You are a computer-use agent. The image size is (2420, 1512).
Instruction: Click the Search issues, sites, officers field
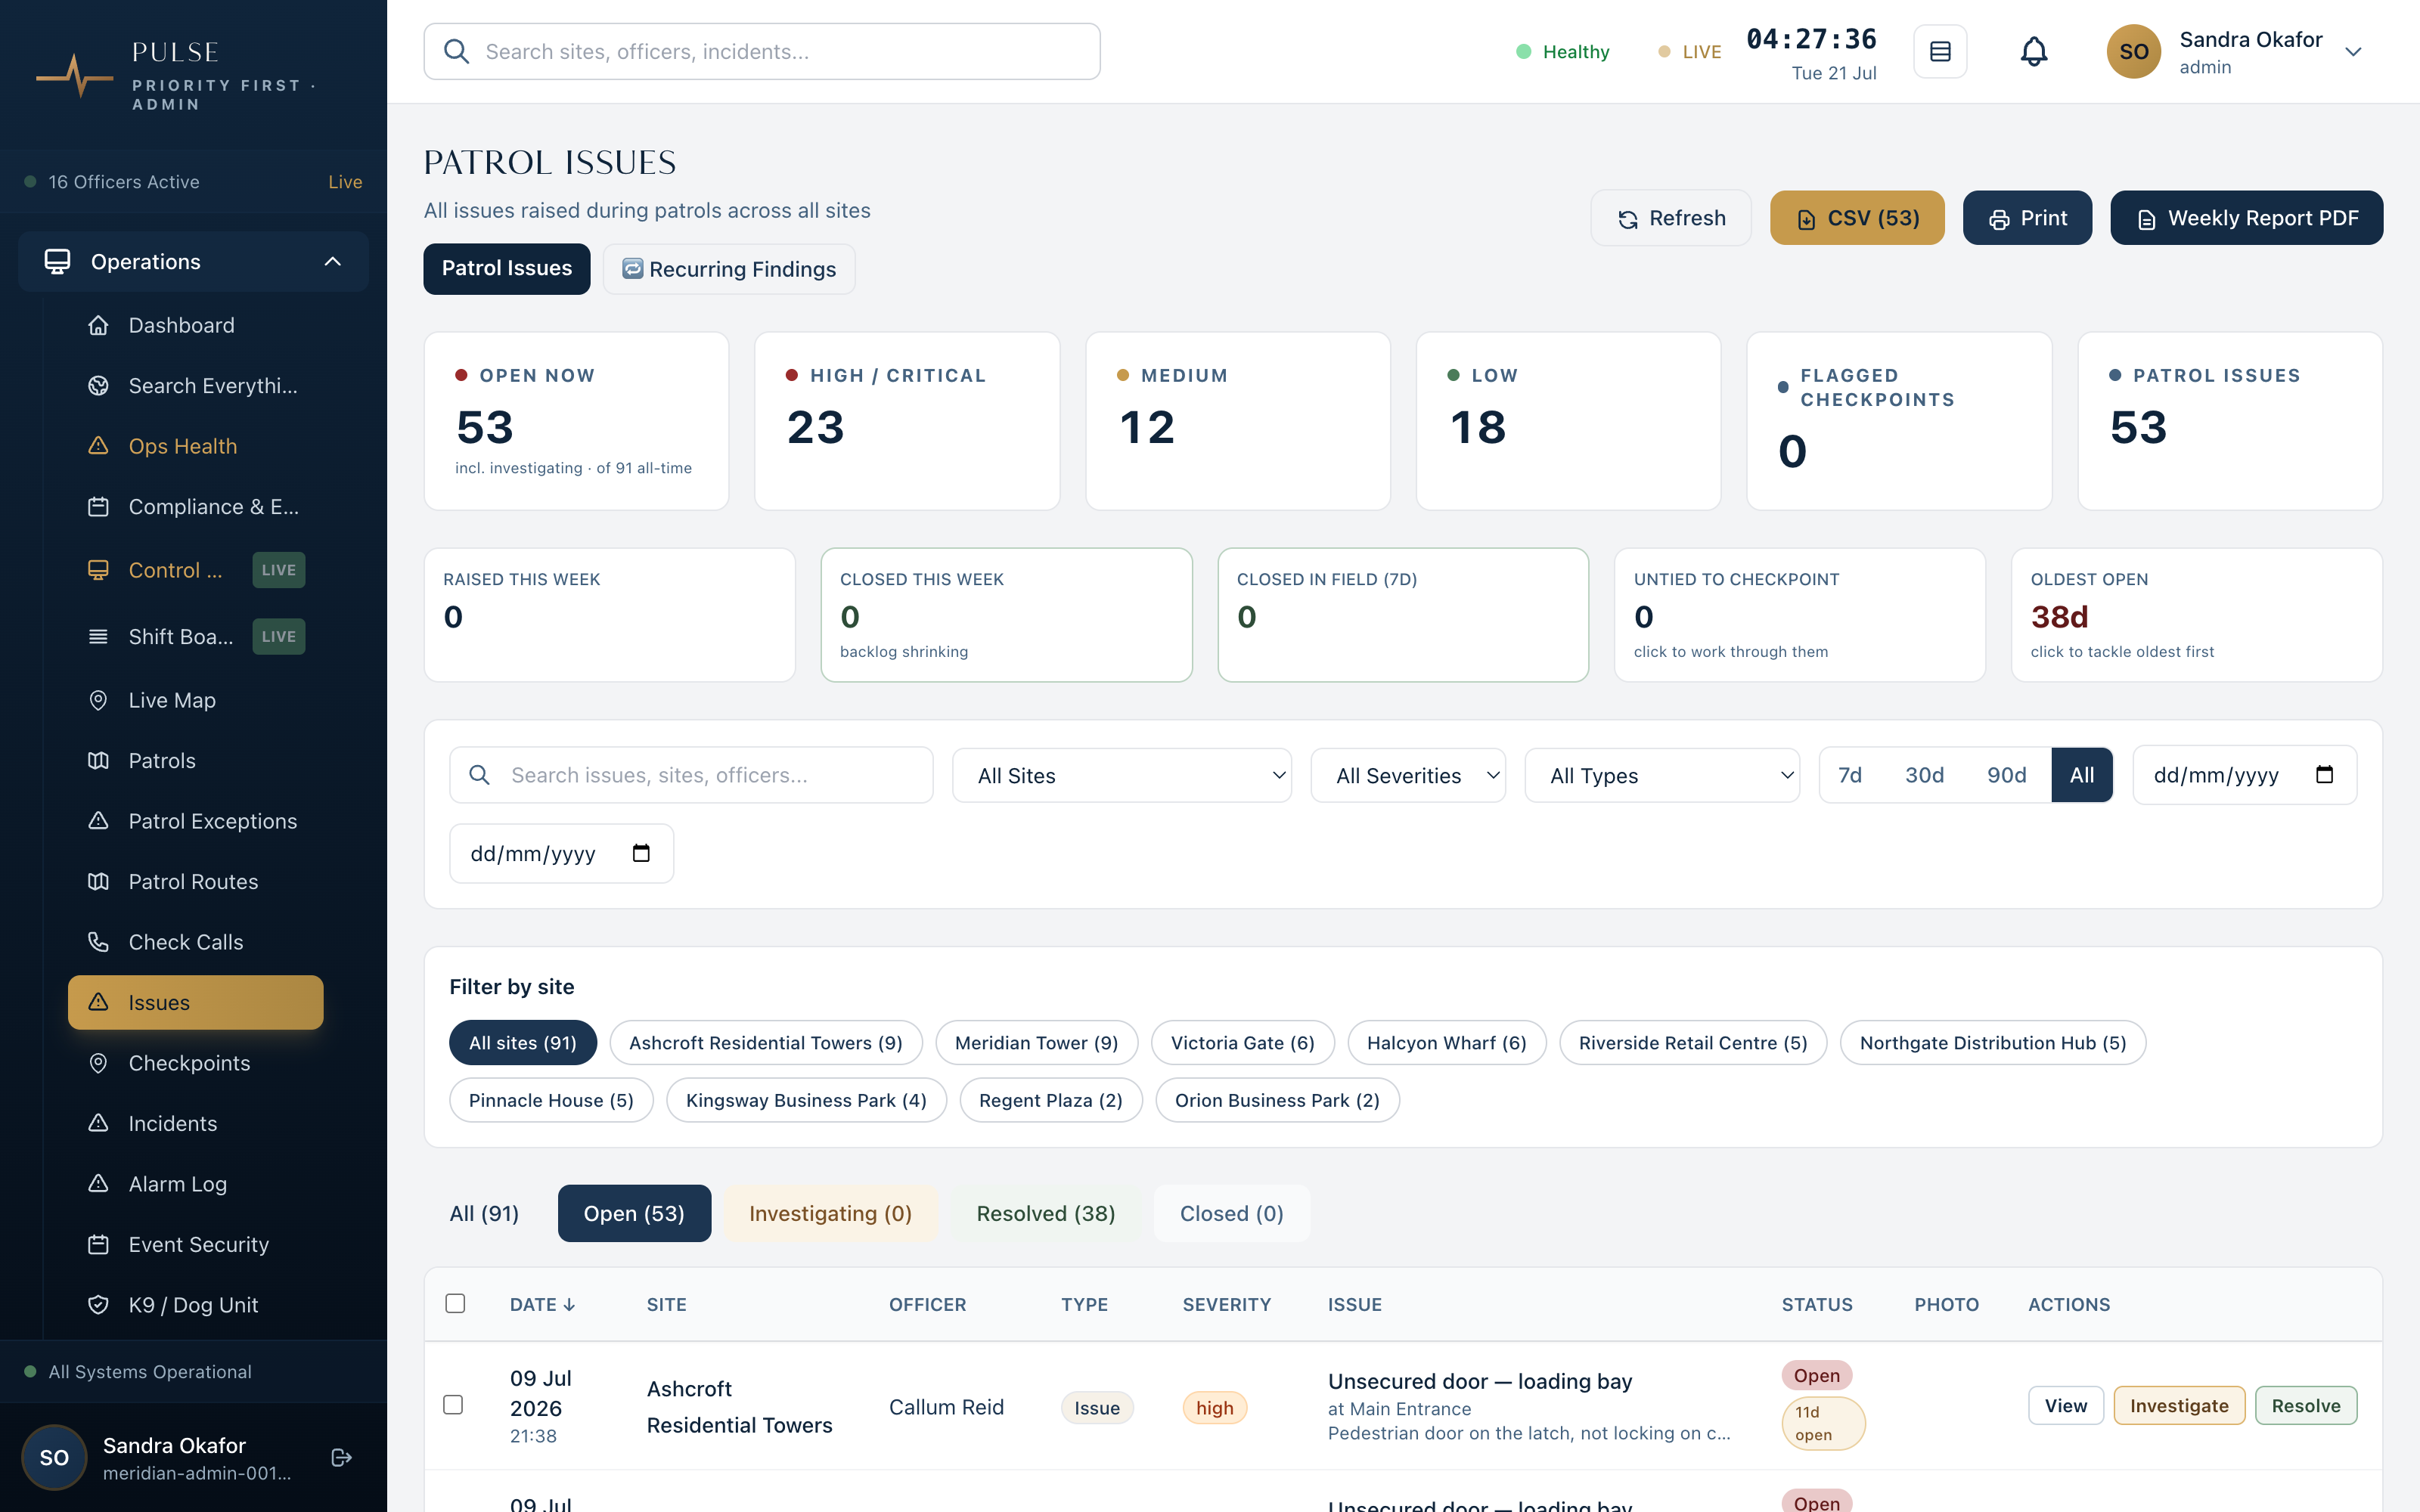coord(691,775)
